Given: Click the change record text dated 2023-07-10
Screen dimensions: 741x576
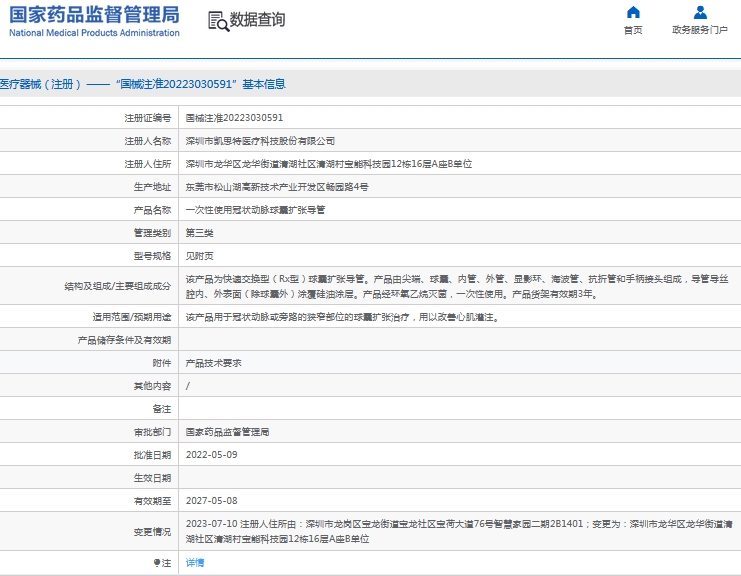Looking at the screenshot, I should click(x=459, y=532).
